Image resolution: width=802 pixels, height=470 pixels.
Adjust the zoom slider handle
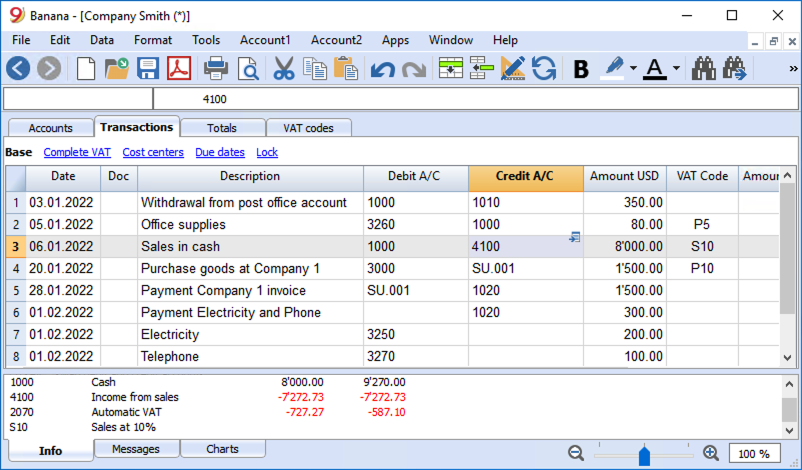pos(644,455)
